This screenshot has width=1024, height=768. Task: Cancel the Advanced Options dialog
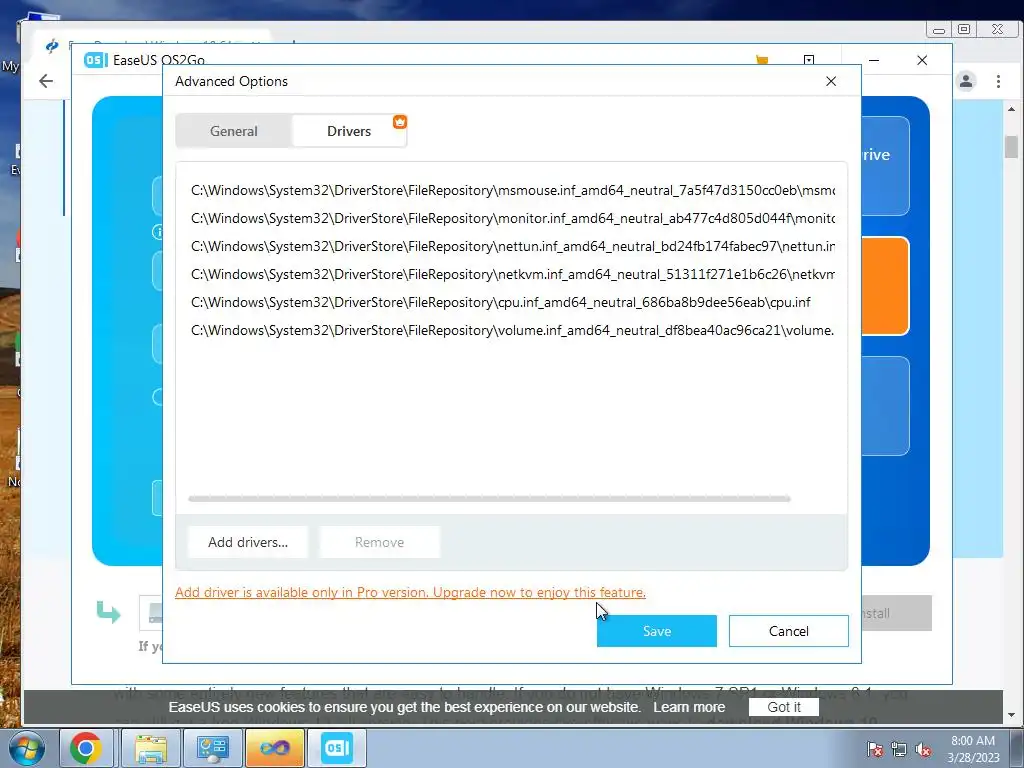coord(788,631)
